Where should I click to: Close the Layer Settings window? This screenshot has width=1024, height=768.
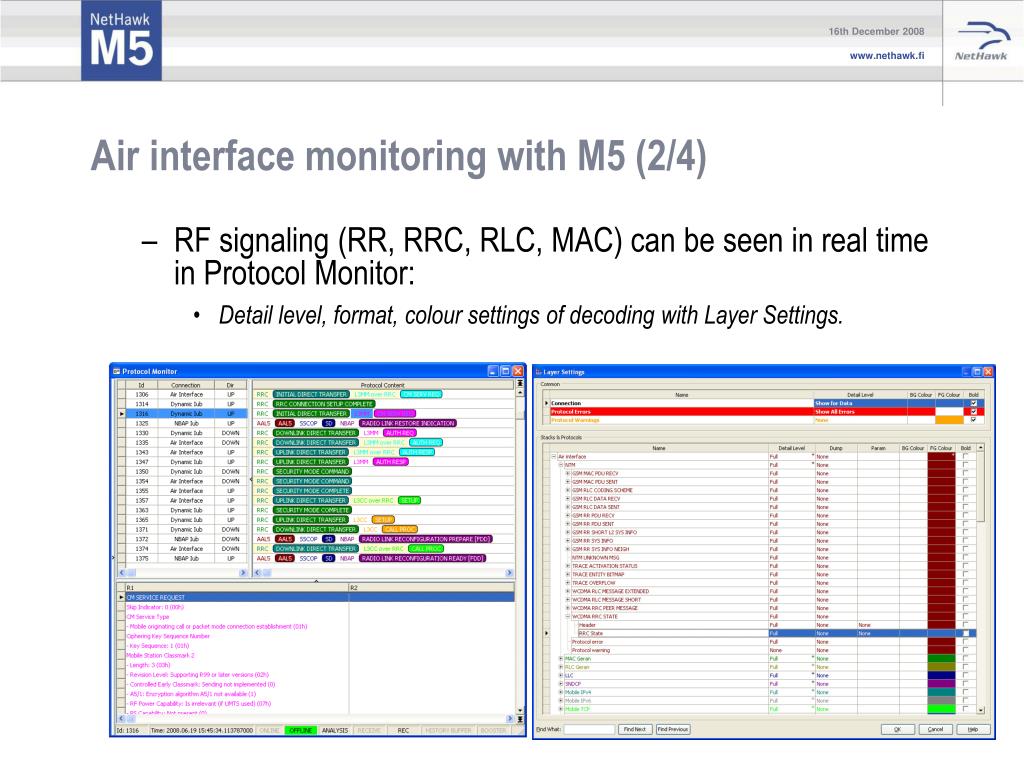tap(988, 372)
